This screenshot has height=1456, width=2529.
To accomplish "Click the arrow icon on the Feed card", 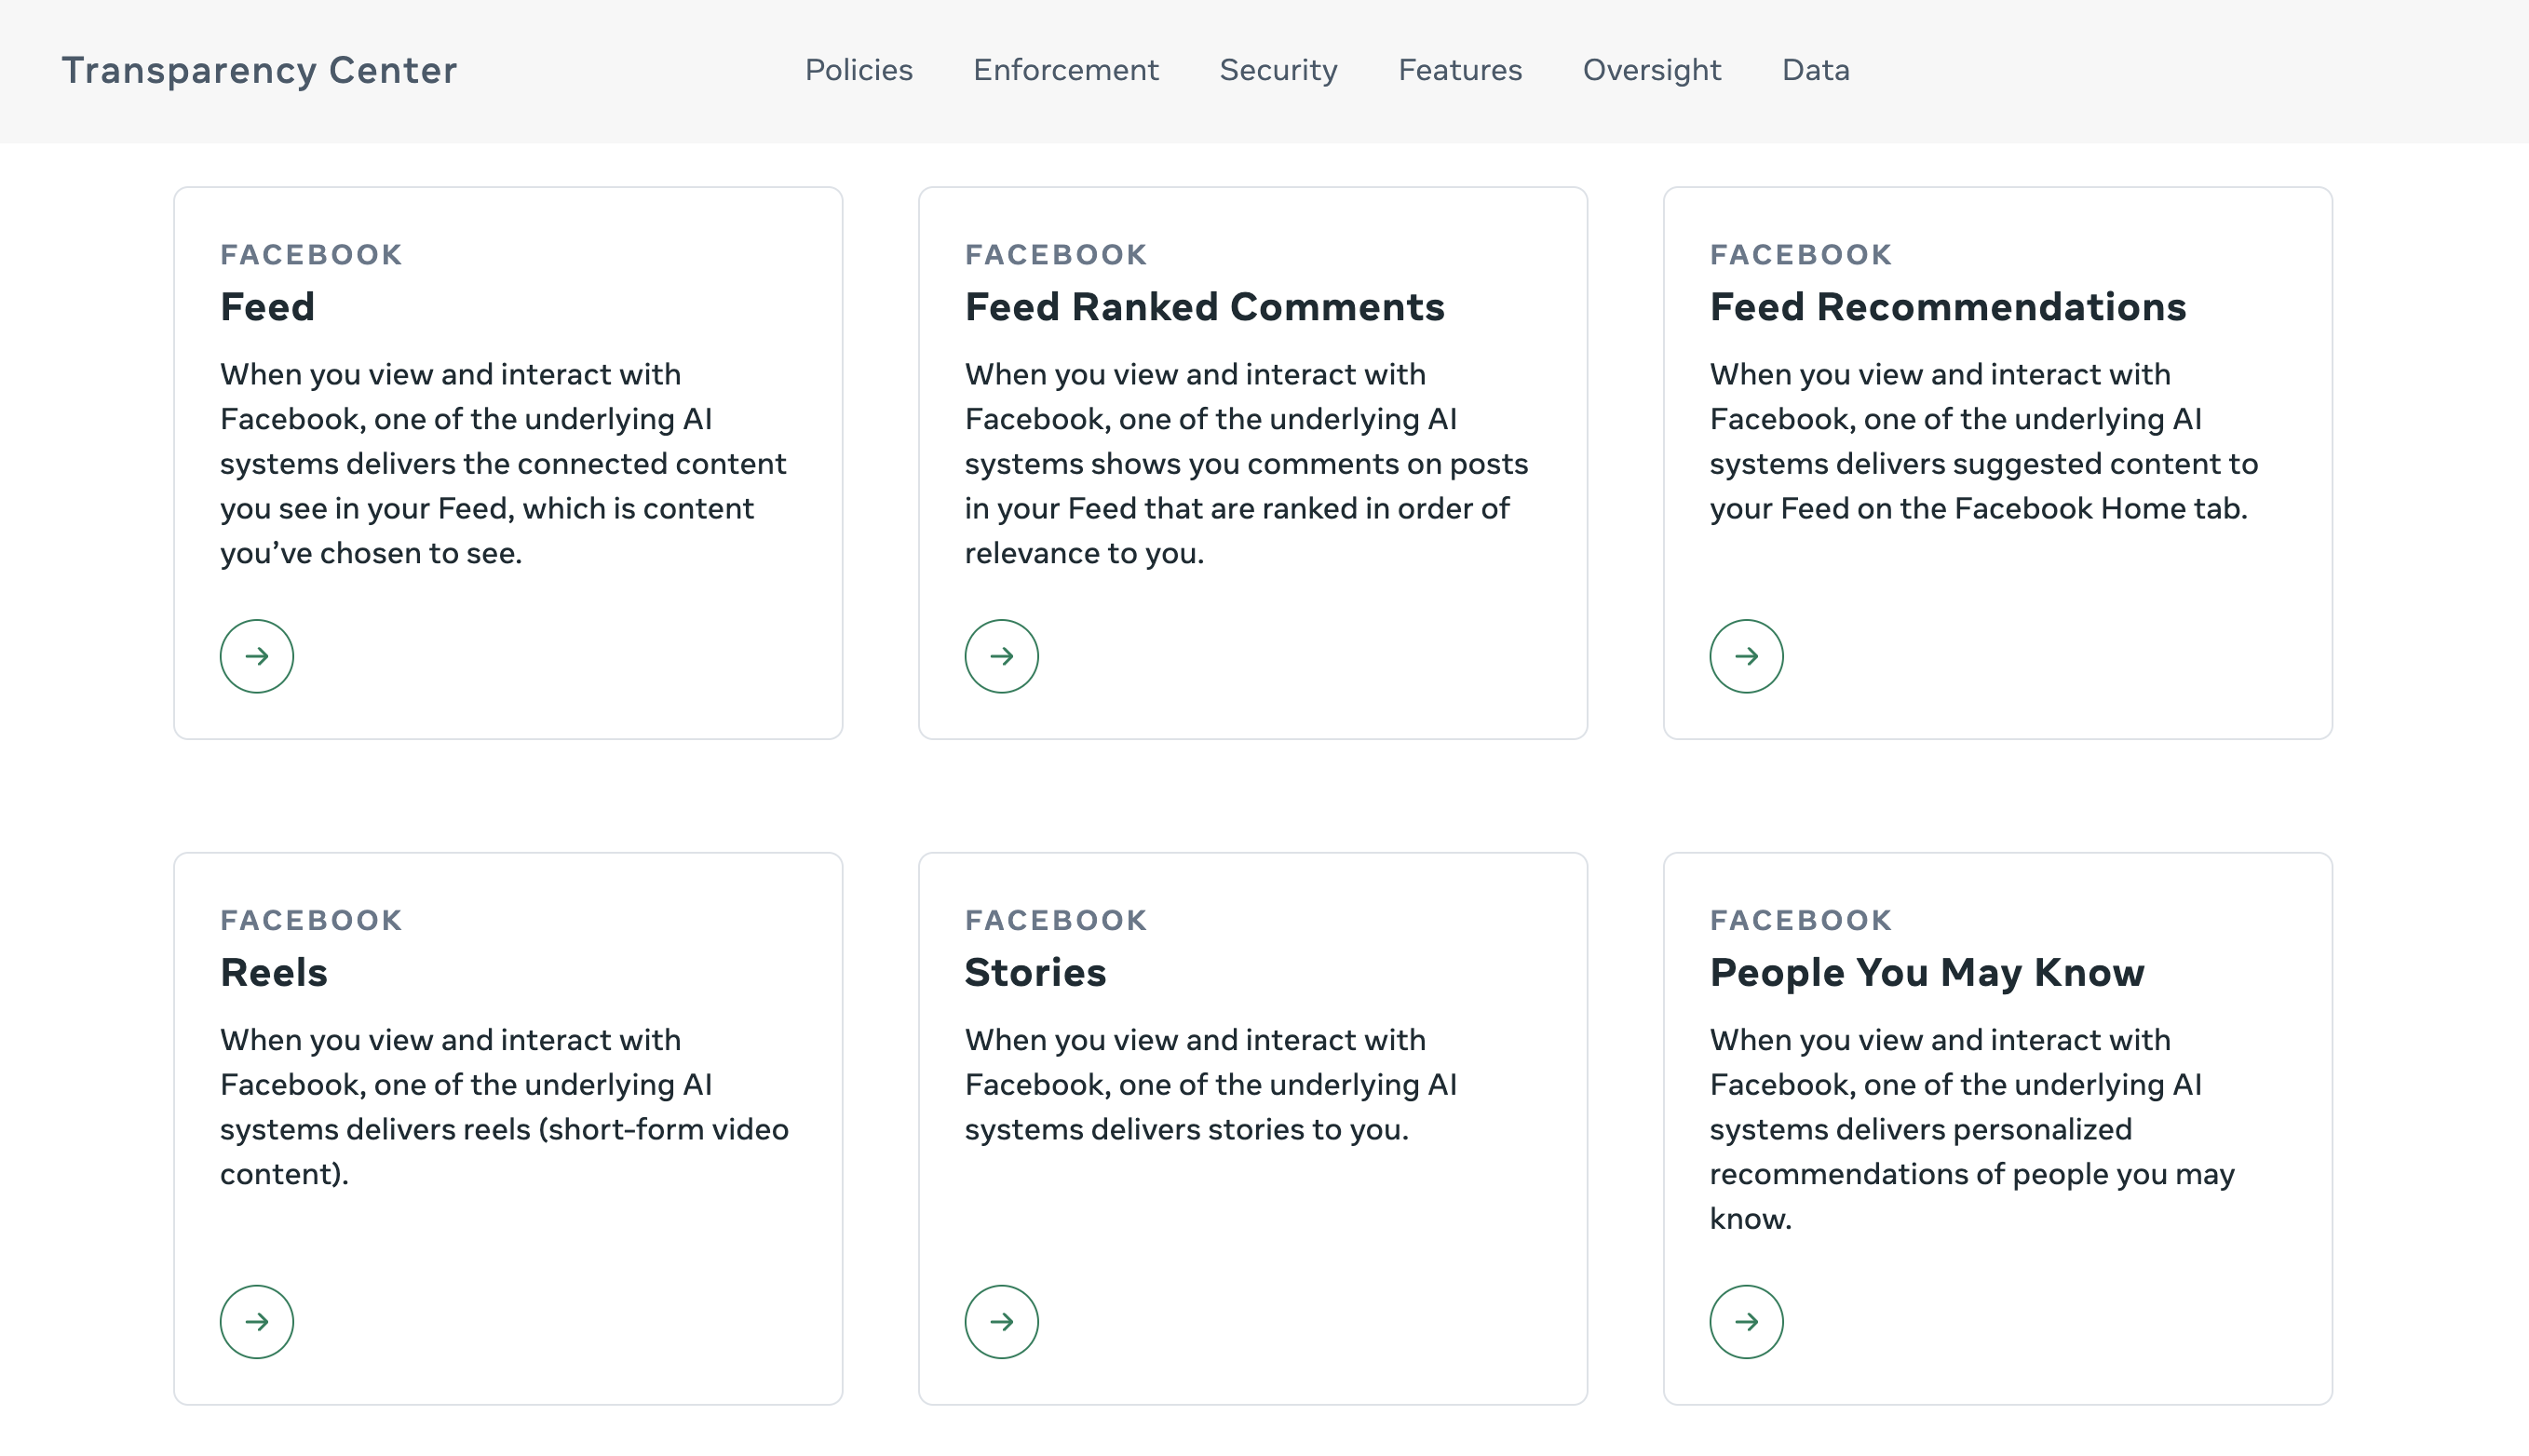I will pyautogui.click(x=256, y=656).
